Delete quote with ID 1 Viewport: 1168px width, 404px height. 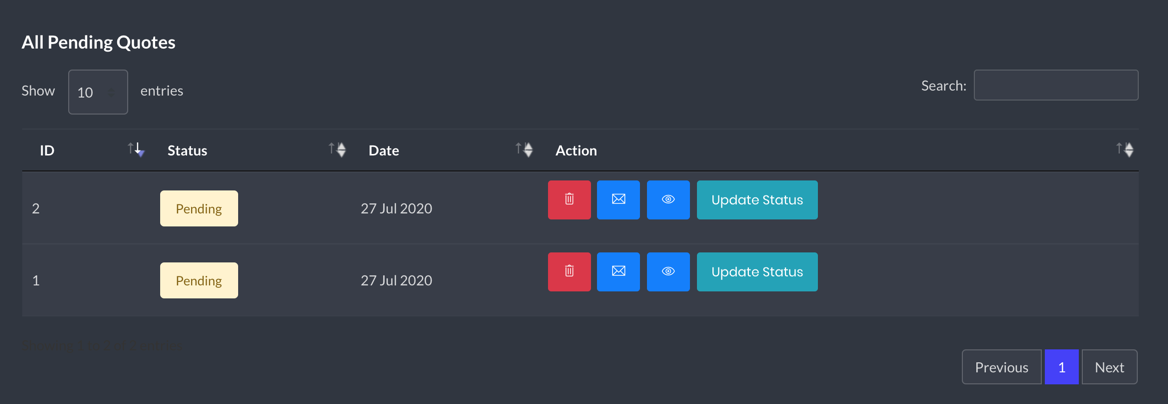pos(569,271)
